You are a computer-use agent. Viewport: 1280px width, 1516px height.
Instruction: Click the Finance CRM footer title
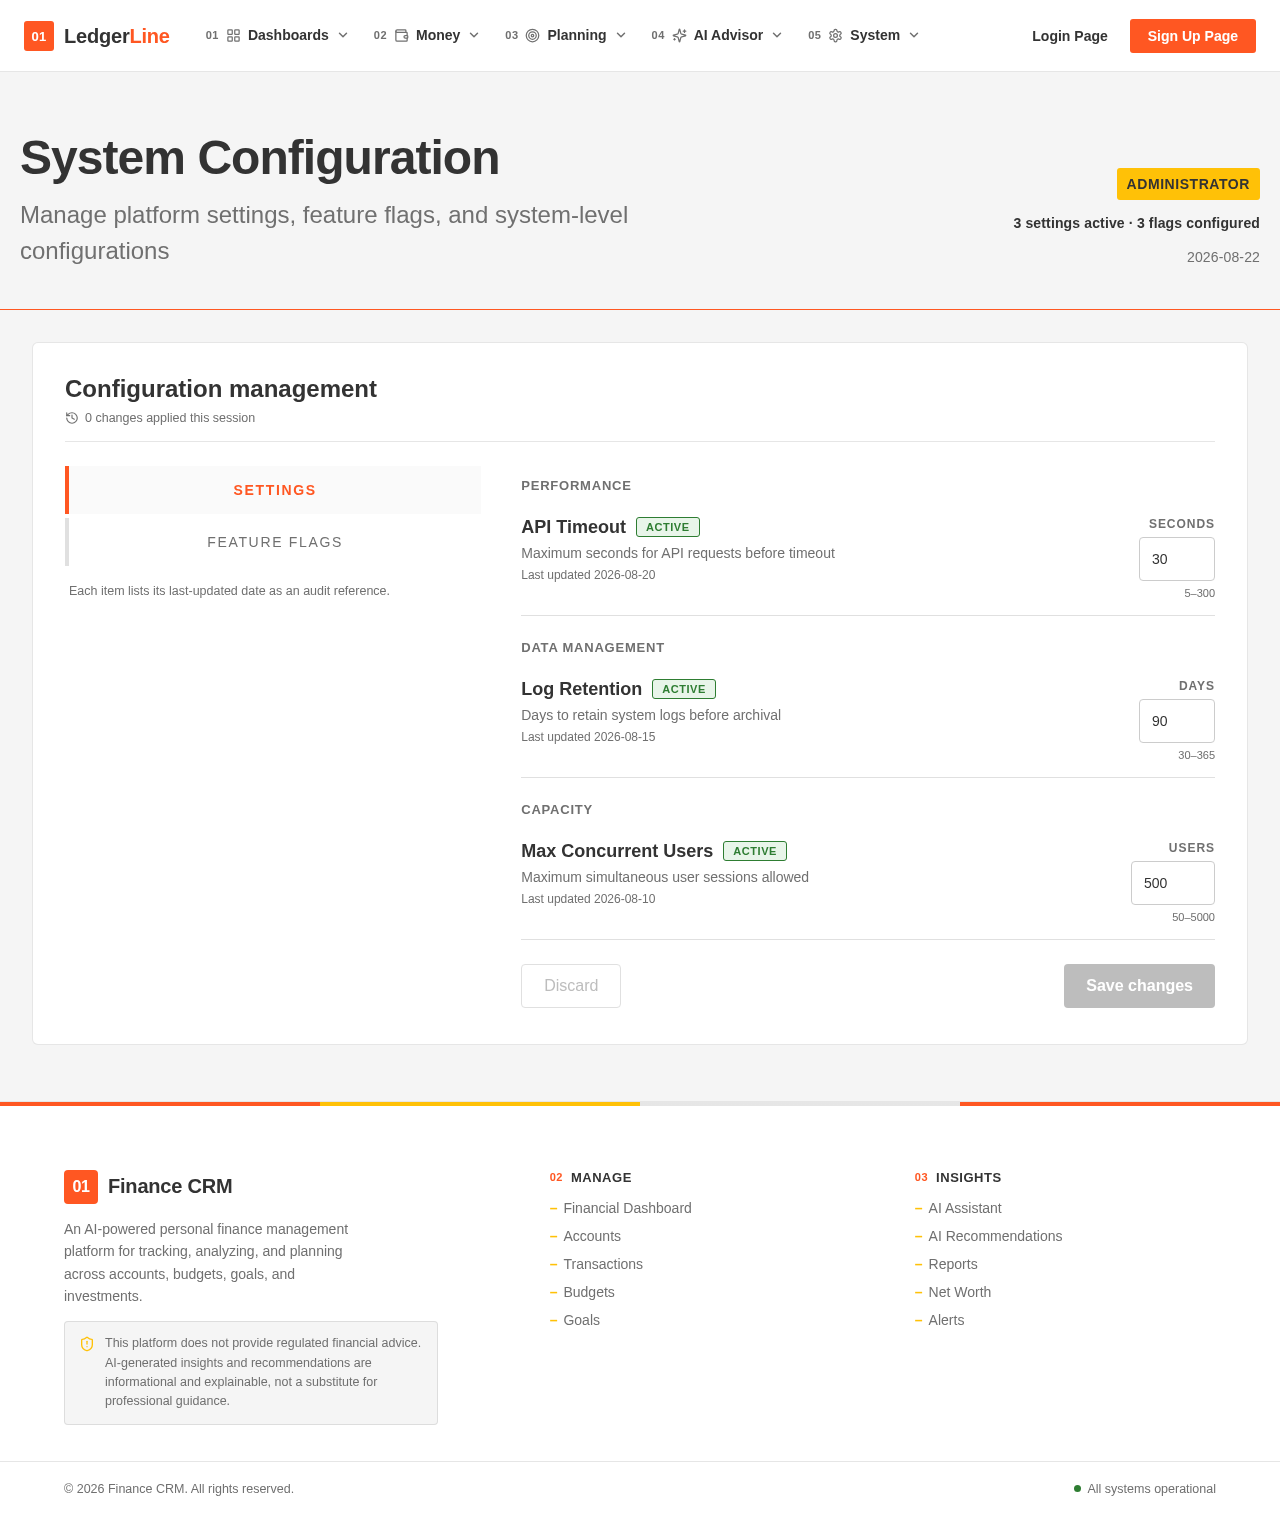[170, 1187]
